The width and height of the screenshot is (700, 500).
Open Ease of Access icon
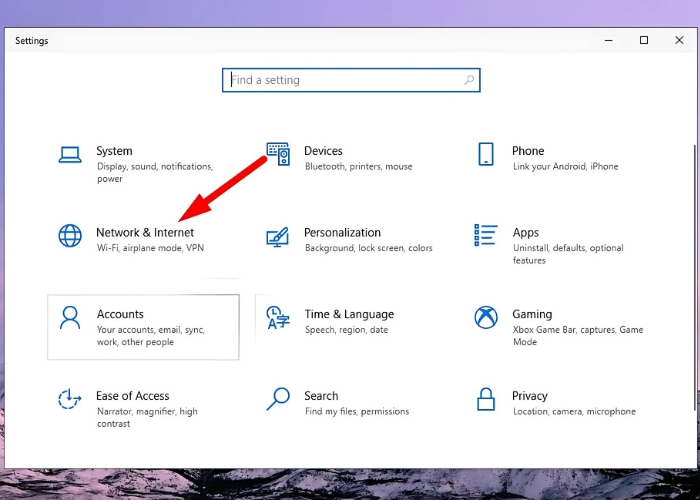[x=70, y=400]
